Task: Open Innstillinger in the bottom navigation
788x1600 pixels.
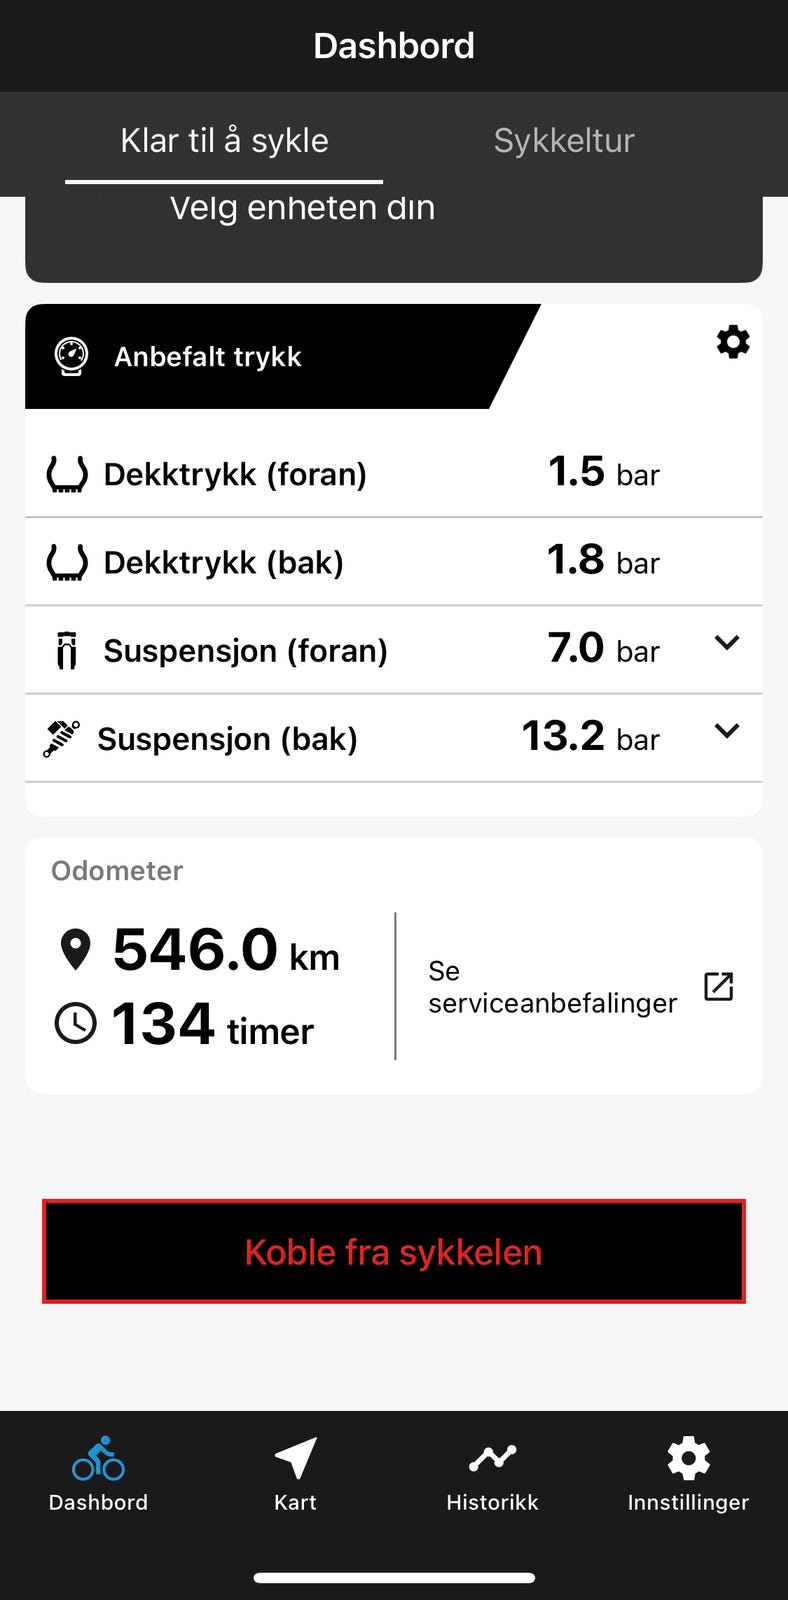Action: 688,1475
